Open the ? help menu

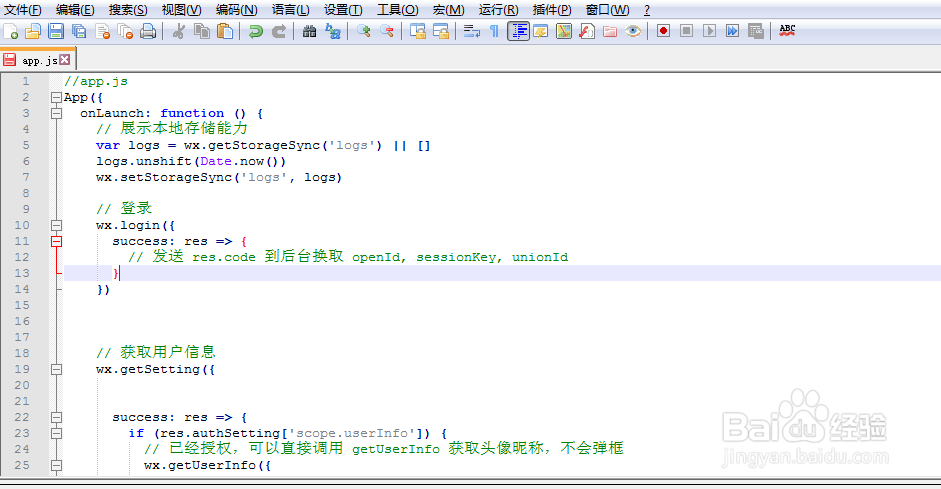646,10
